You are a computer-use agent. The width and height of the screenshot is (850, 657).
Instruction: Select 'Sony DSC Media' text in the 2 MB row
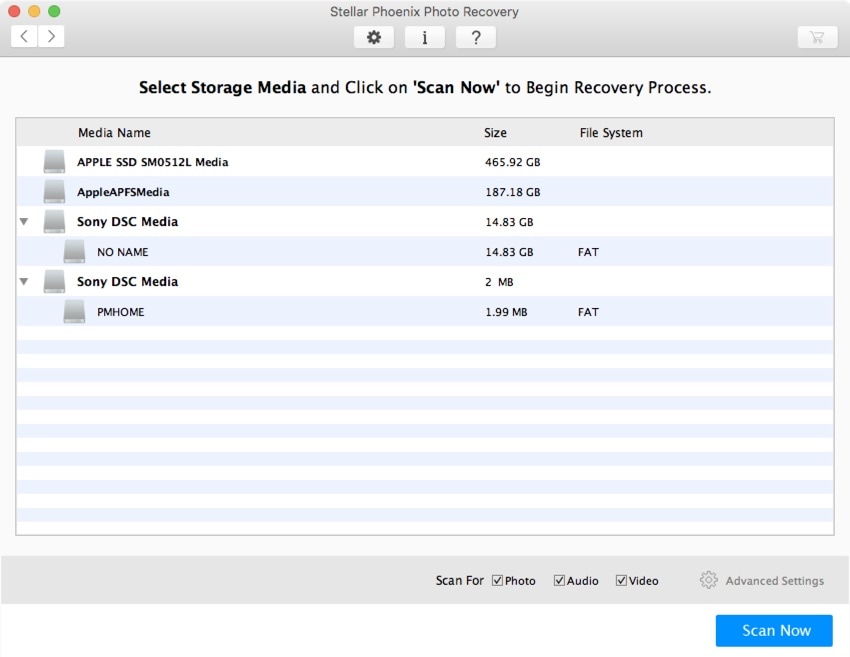pyautogui.click(x=127, y=282)
